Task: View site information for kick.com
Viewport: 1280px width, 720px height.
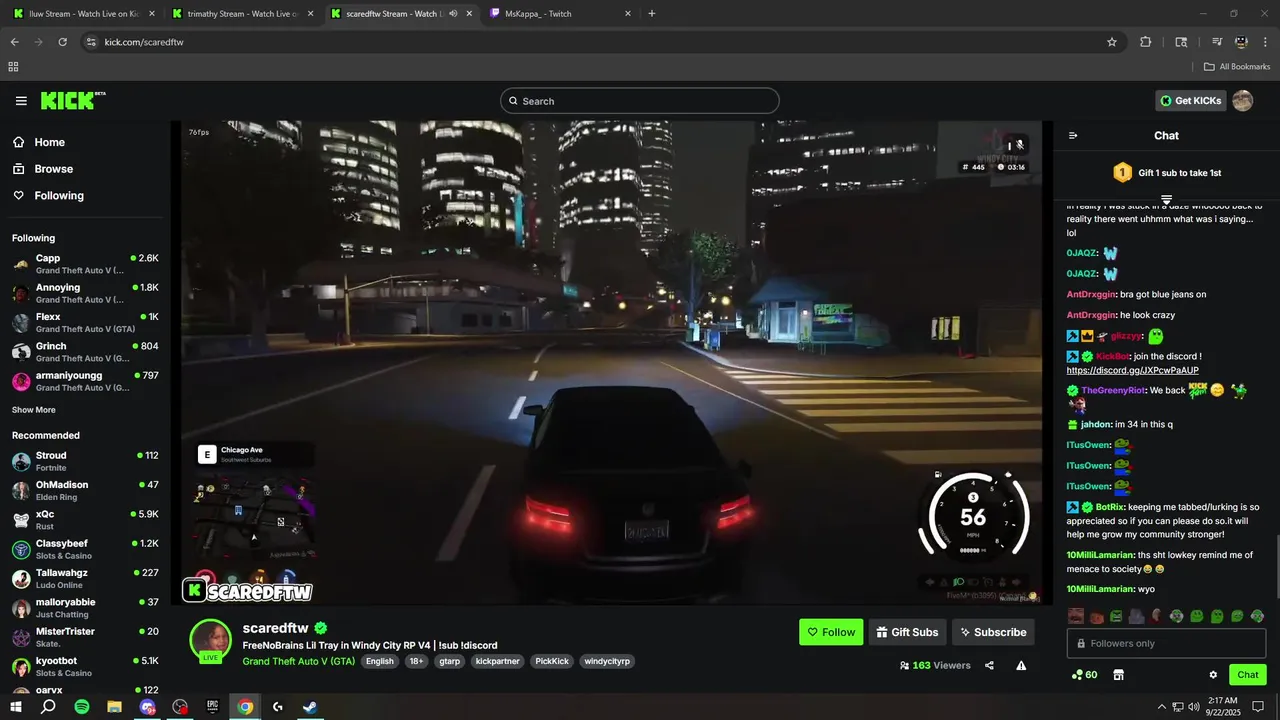Action: 91,42
